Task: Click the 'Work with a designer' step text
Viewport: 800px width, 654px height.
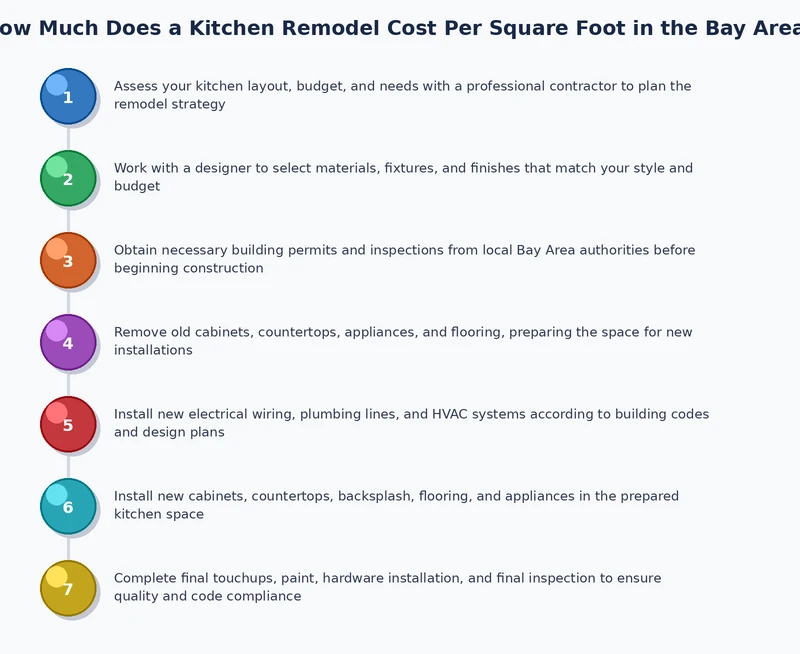Action: click(403, 177)
